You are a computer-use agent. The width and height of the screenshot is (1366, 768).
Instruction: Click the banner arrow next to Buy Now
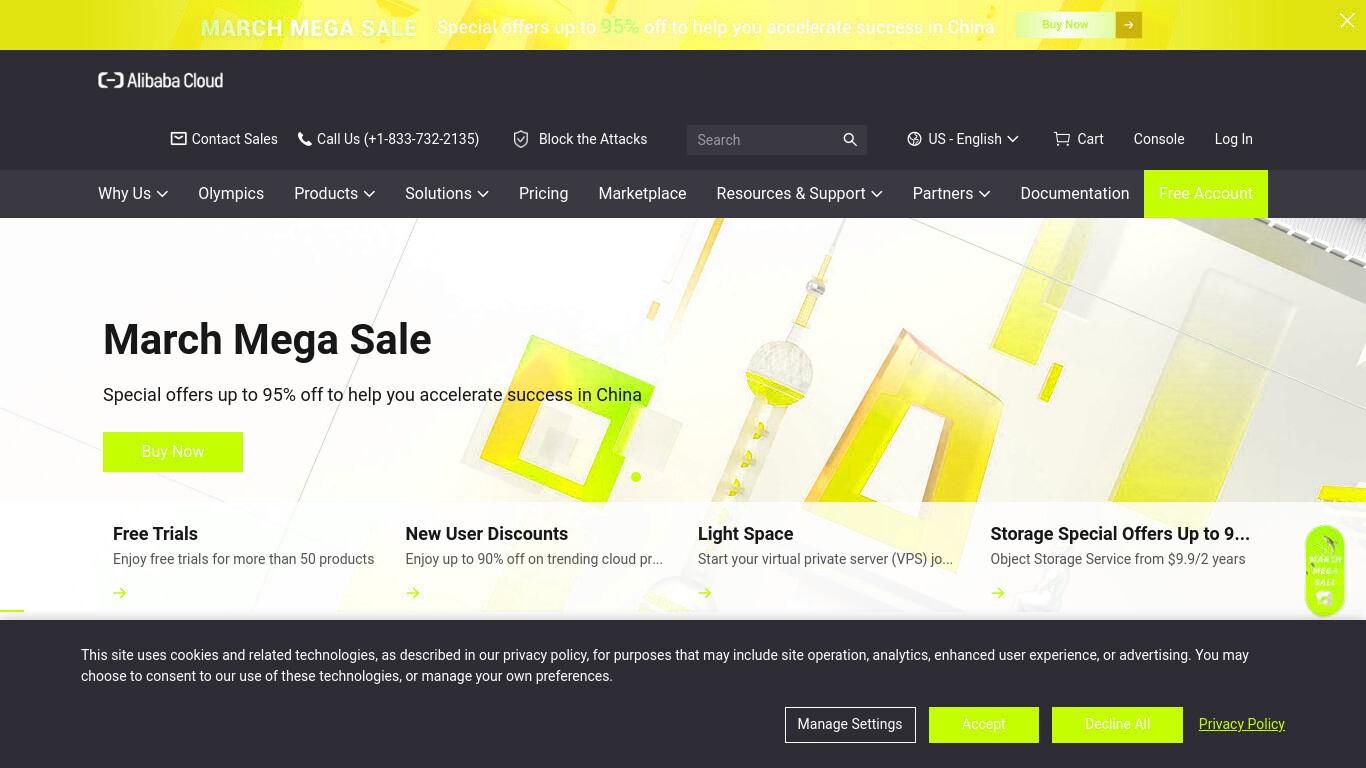pyautogui.click(x=1129, y=25)
